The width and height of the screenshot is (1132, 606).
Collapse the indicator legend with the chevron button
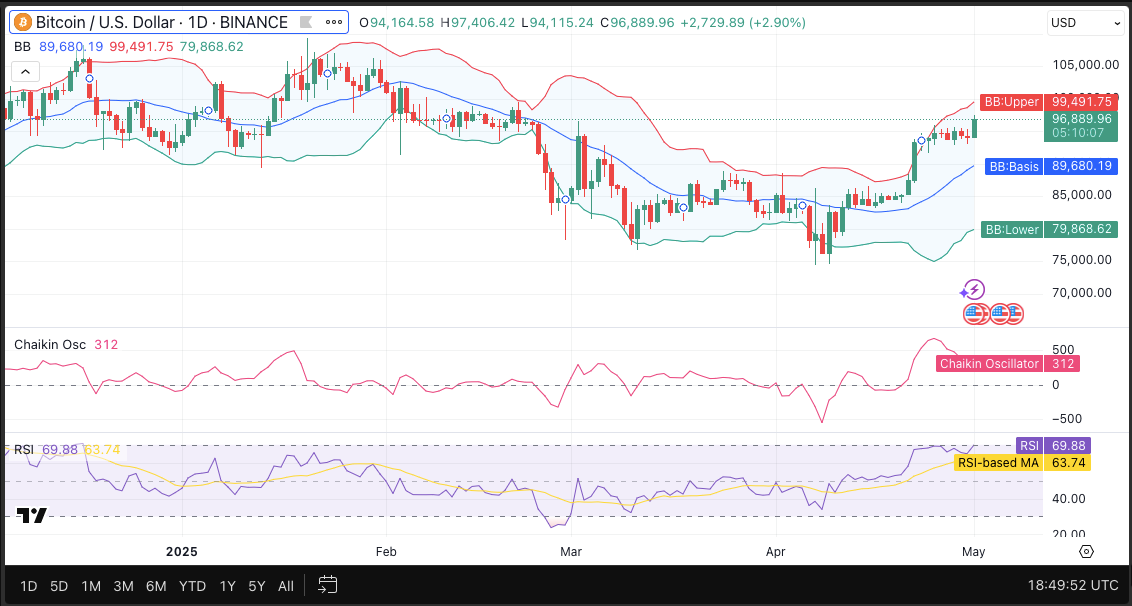pyautogui.click(x=25, y=72)
